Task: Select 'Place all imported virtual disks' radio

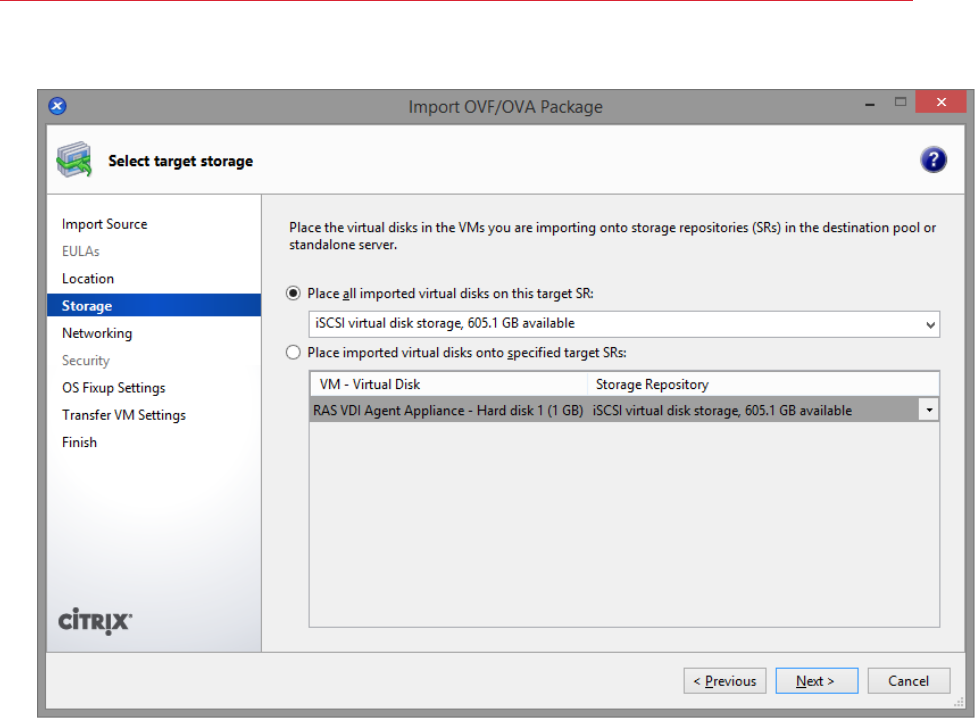Action: (x=293, y=293)
